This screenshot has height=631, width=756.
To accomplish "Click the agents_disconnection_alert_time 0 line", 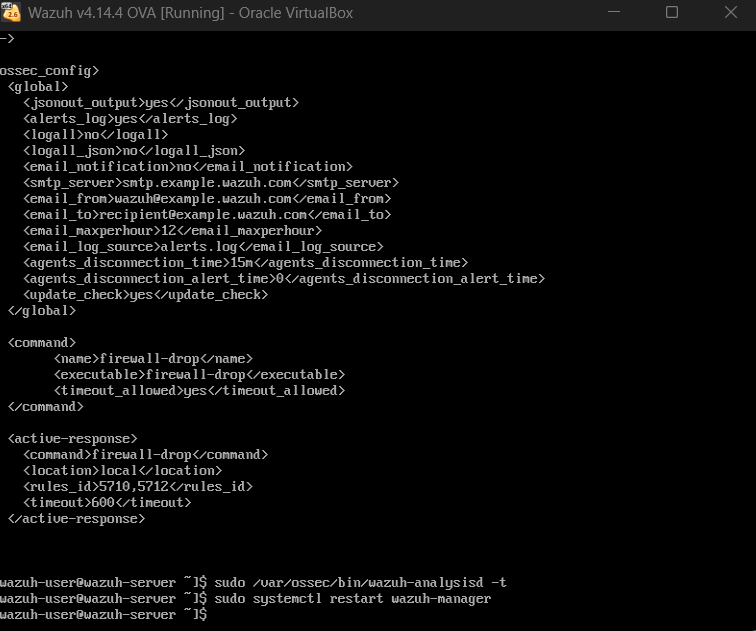I will pyautogui.click(x=284, y=279).
